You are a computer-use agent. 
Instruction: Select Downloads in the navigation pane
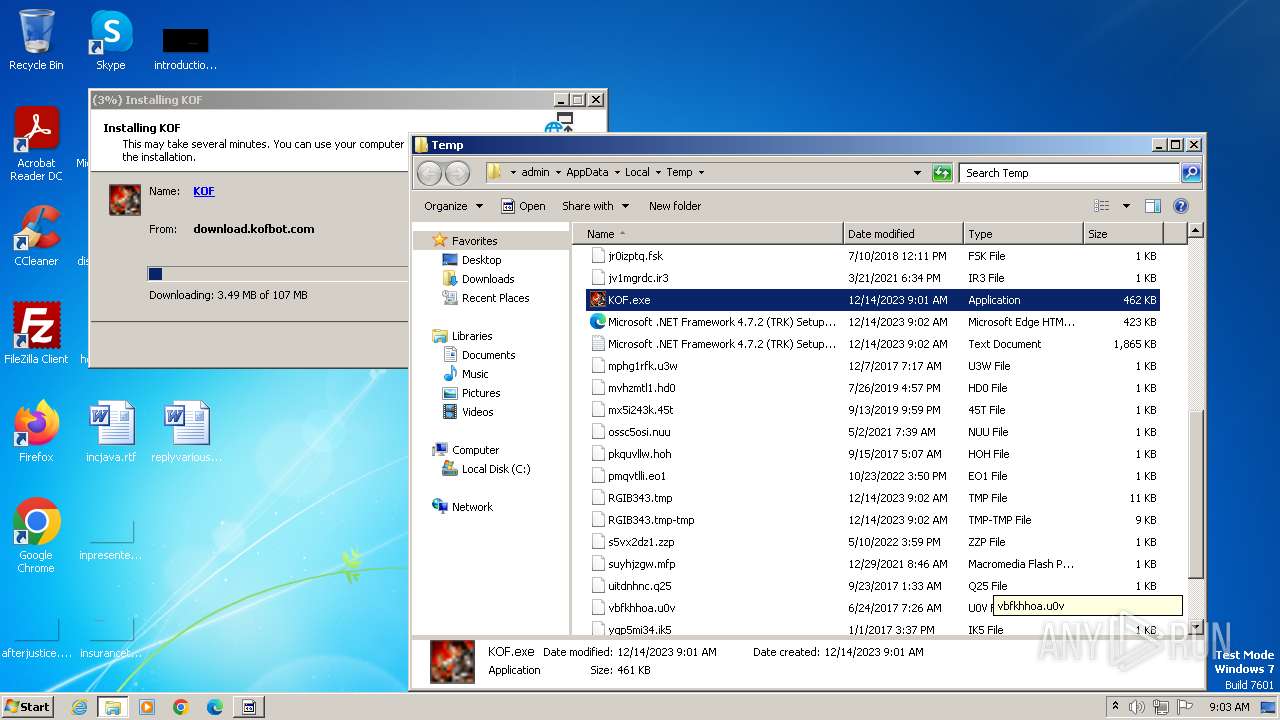coord(488,279)
